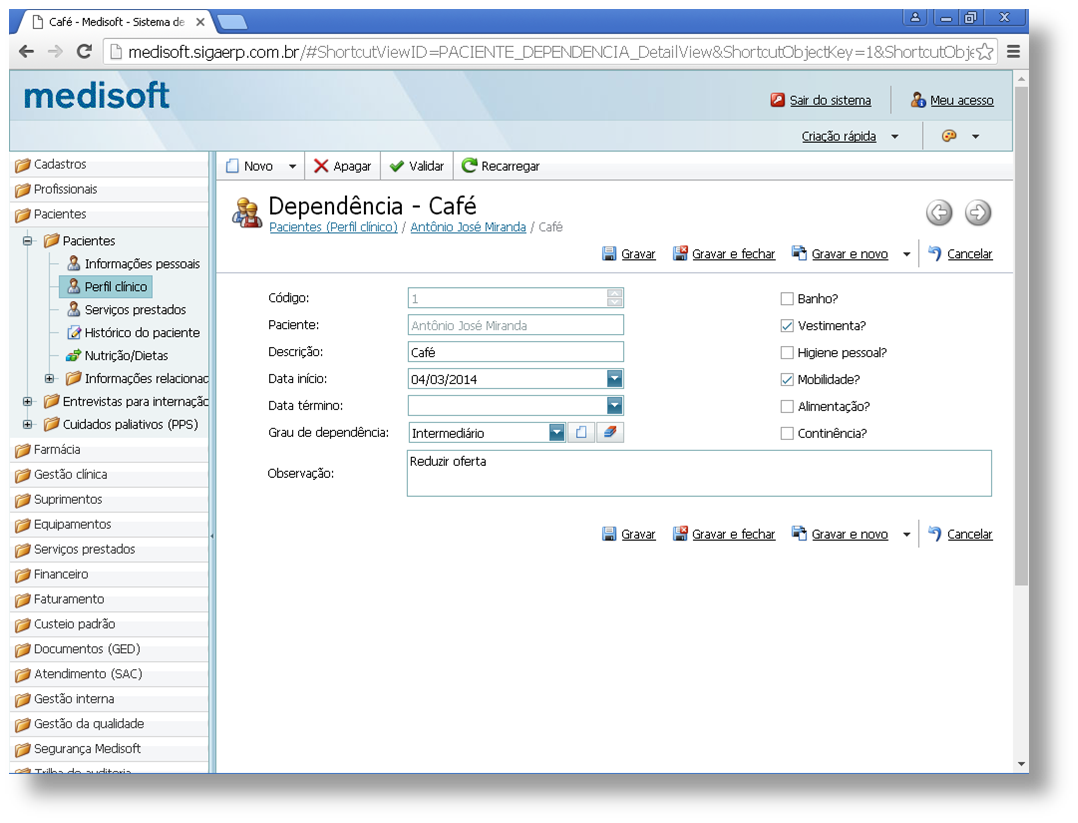
Task: Open Grau de dependência dropdown
Action: click(x=557, y=432)
